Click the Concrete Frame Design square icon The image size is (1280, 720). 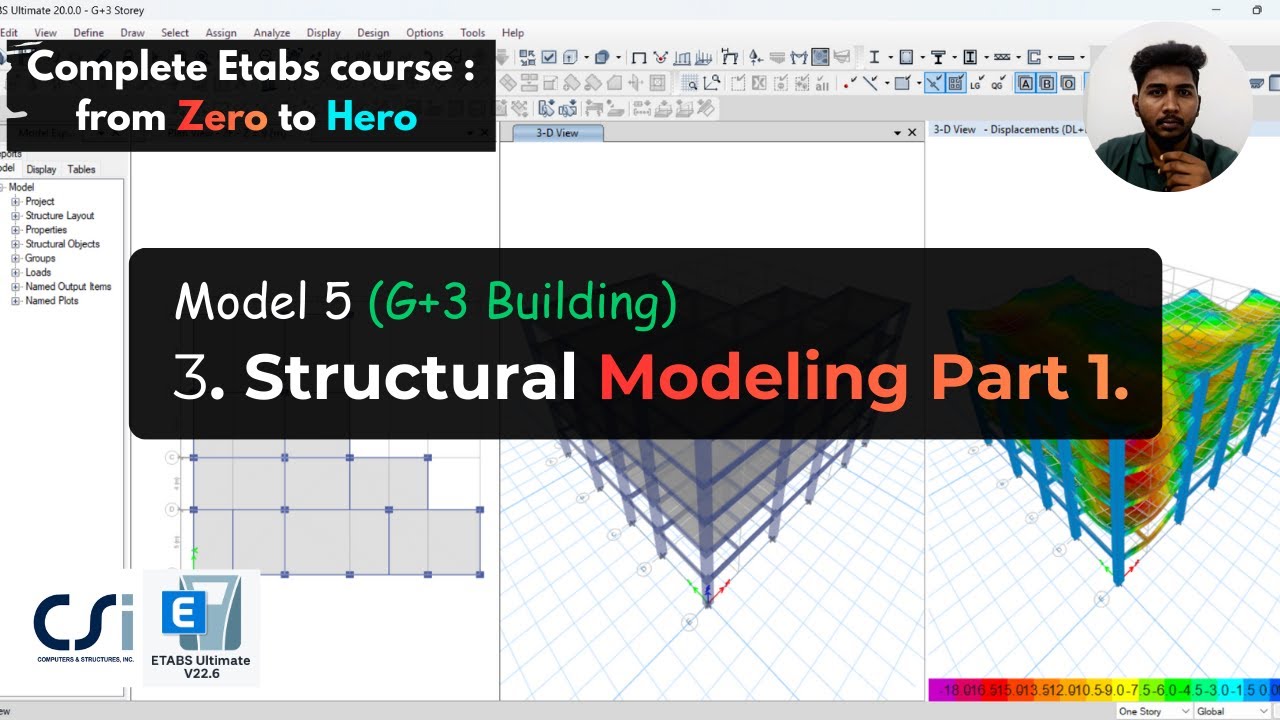click(906, 58)
